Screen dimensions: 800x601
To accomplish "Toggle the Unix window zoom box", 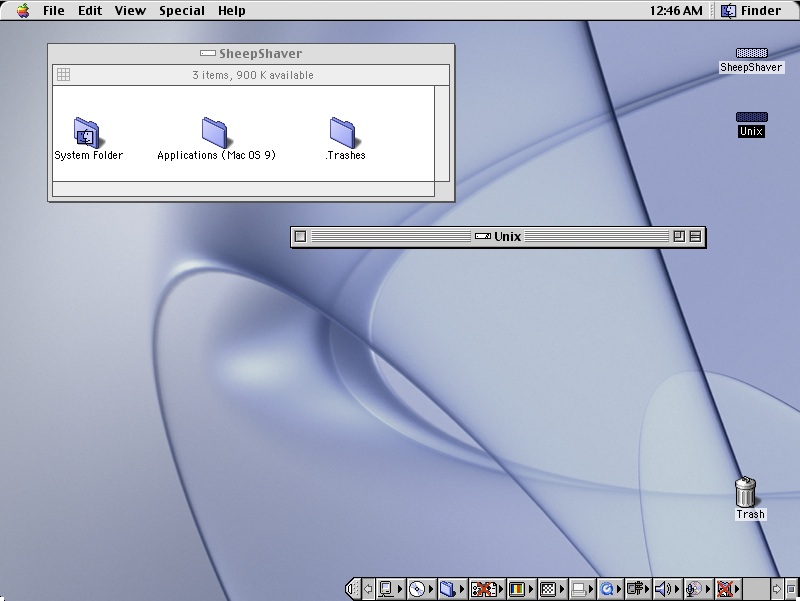I will pos(679,237).
